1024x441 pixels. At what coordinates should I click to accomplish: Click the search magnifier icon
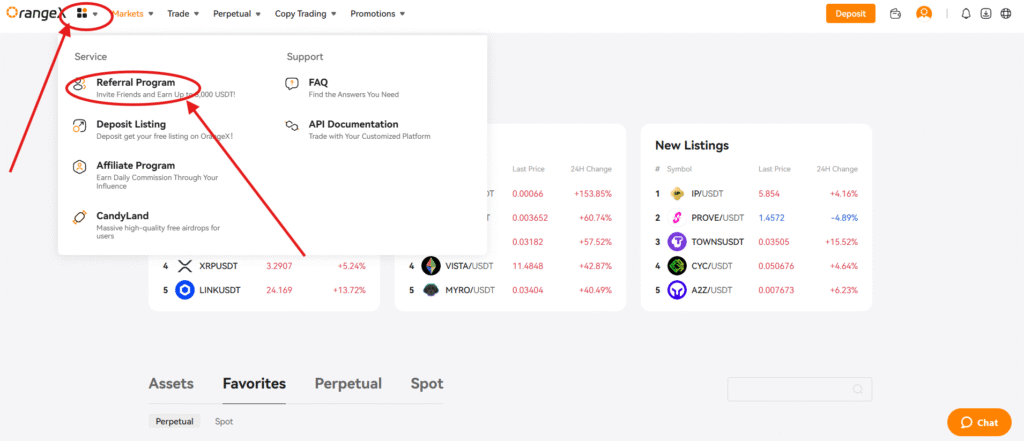coord(857,389)
